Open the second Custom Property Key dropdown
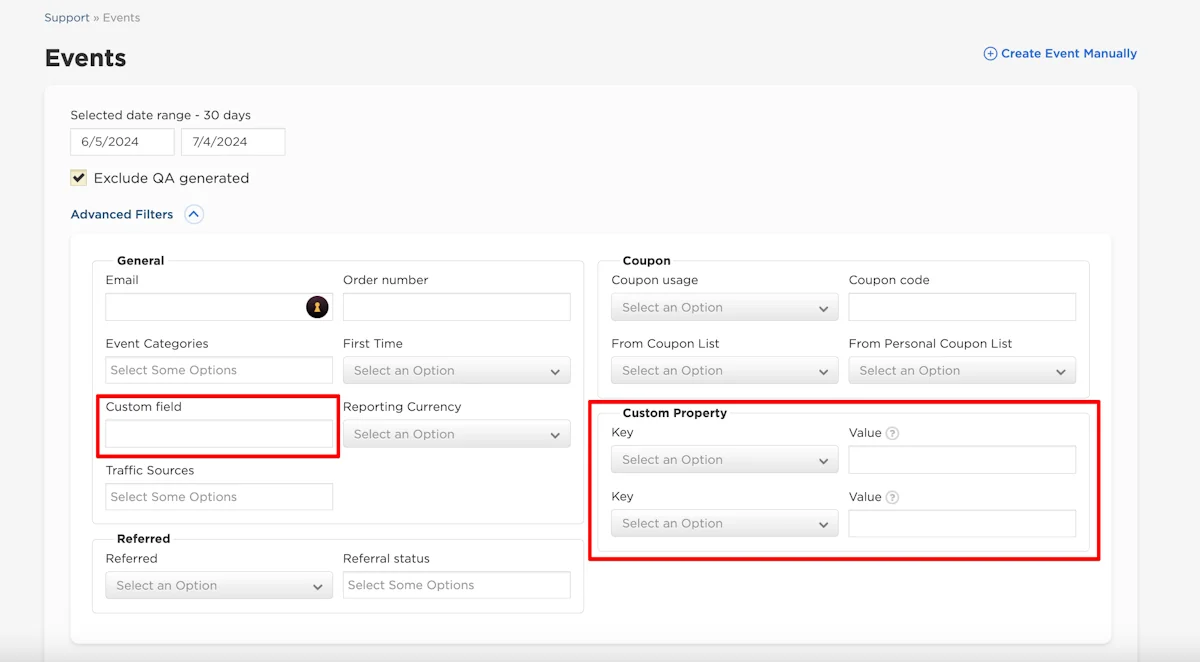The image size is (1200, 662). click(725, 523)
